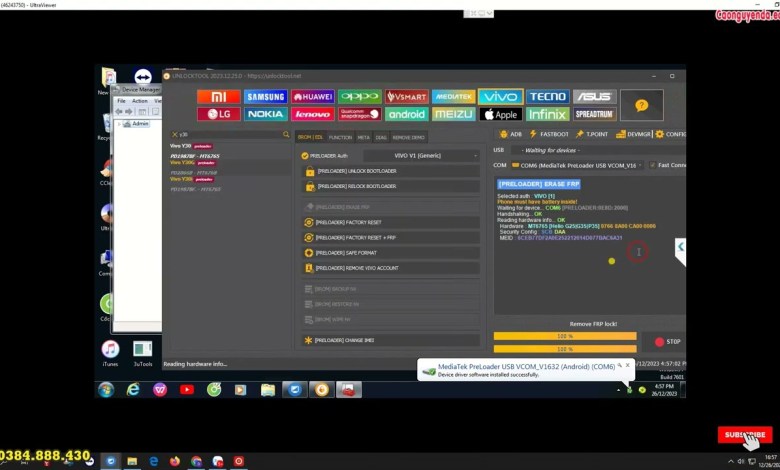Click [PRELOADER] SAFE FORMAT button

[x=391, y=253]
